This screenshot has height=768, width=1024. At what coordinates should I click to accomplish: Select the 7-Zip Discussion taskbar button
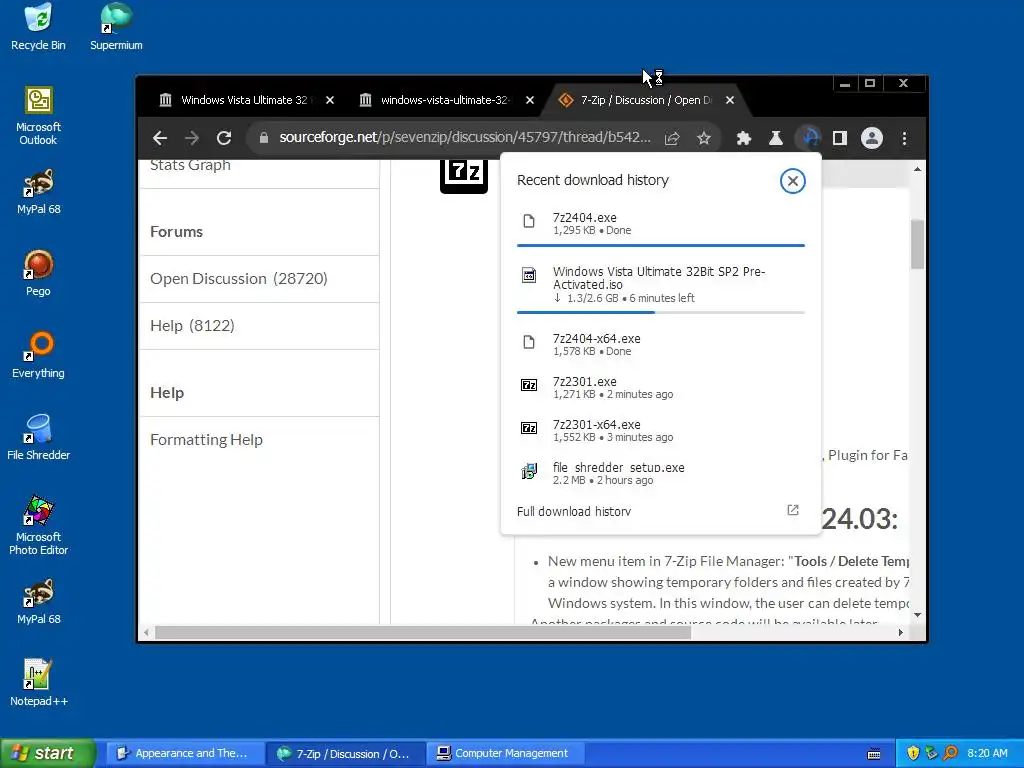click(344, 753)
